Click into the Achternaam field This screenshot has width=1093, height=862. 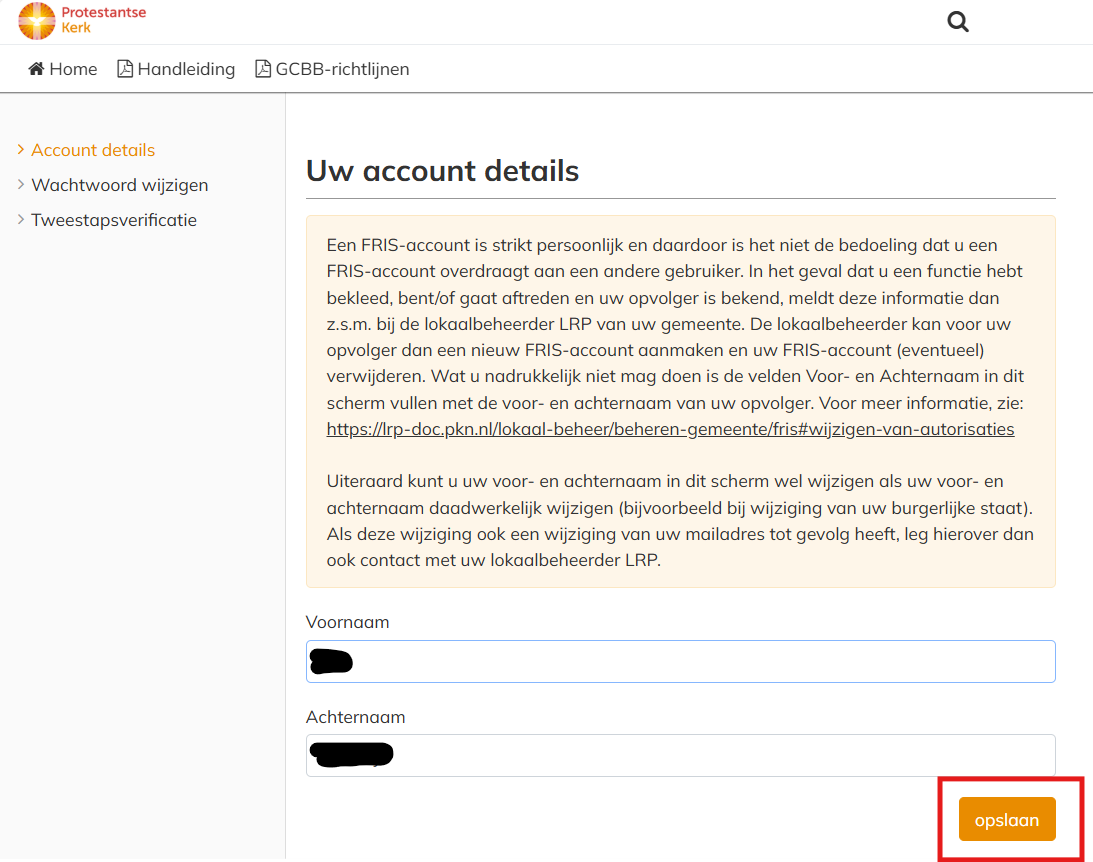[680, 755]
